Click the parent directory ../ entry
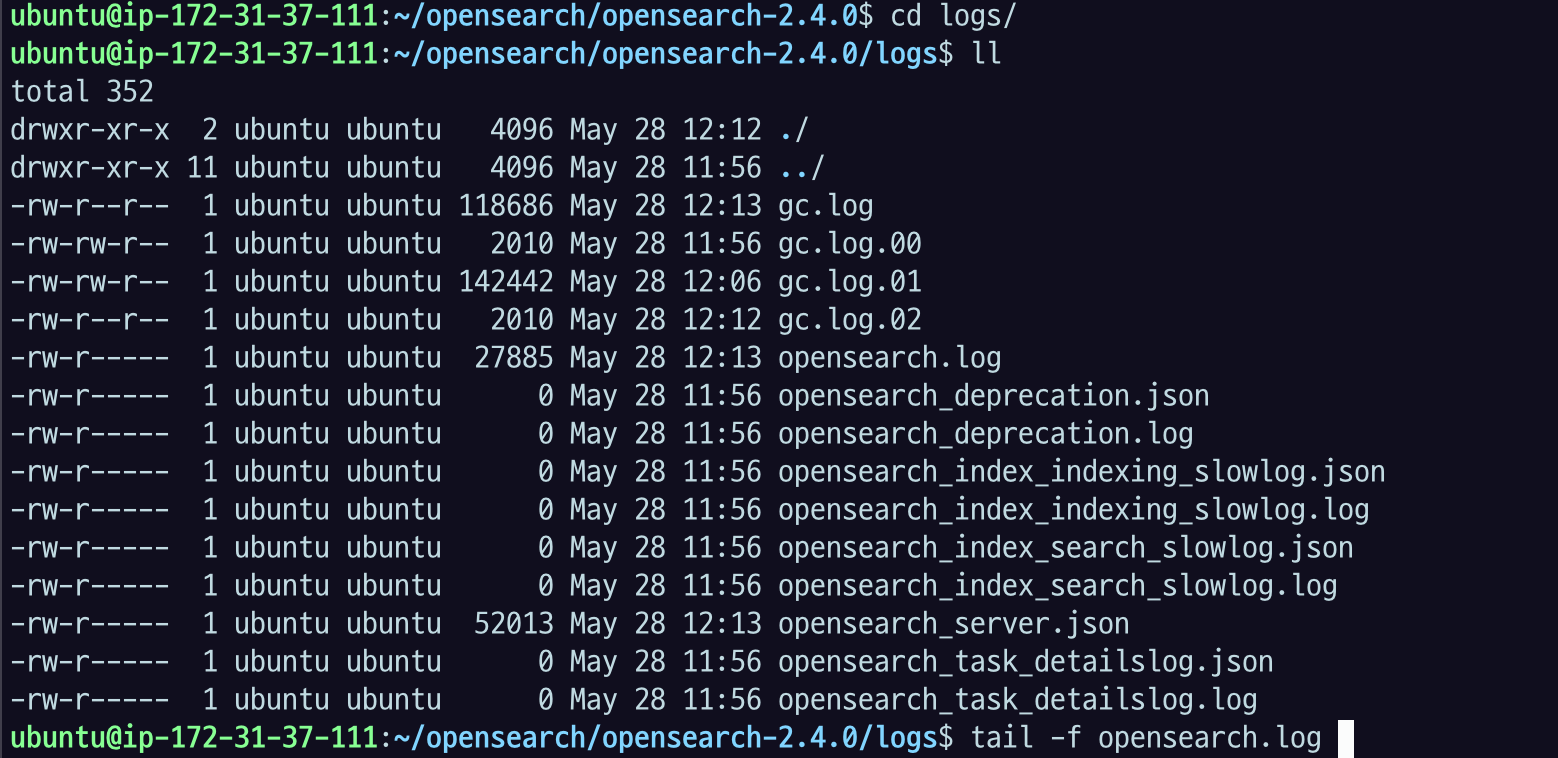Viewport: 1558px width, 758px height. (x=801, y=168)
